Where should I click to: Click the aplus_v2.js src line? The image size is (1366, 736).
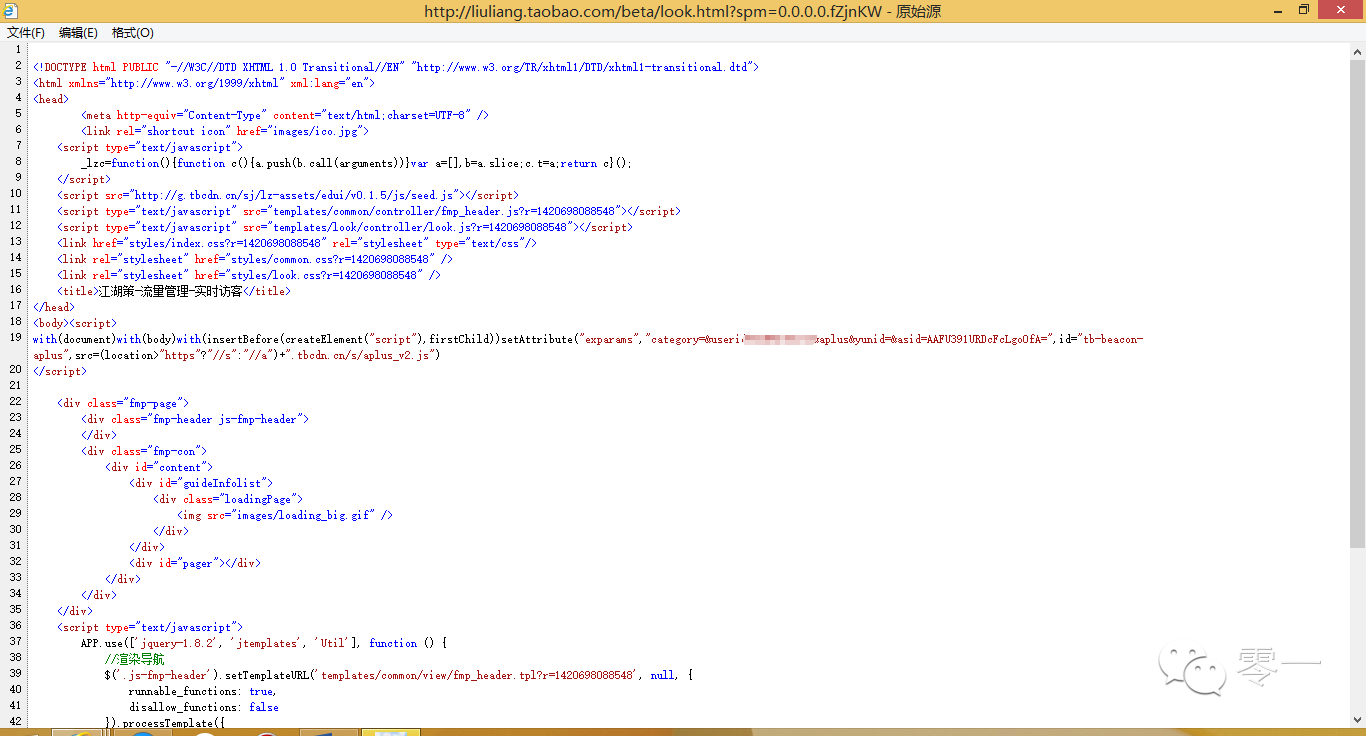pos(237,355)
